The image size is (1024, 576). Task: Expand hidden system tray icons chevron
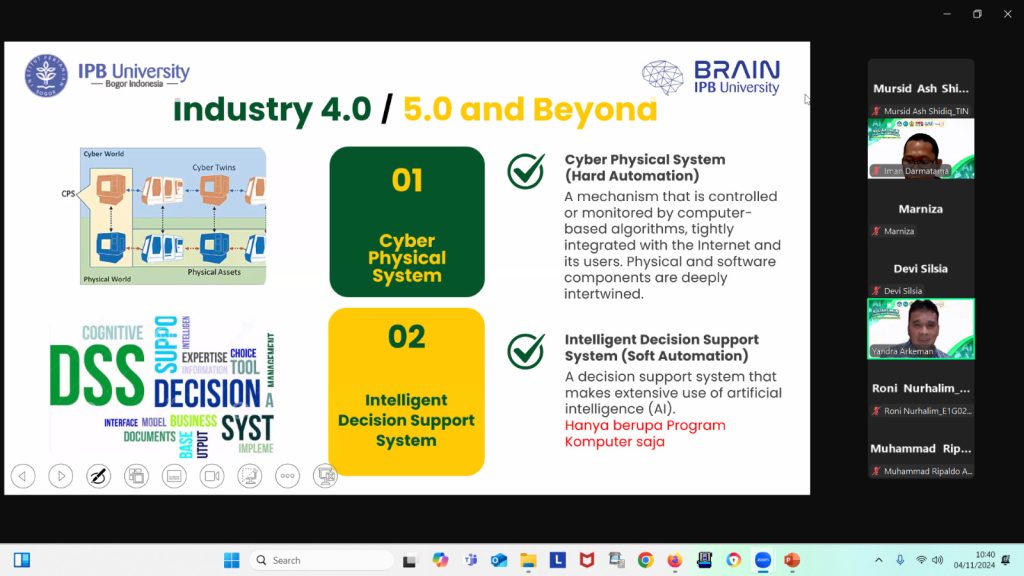(x=879, y=560)
